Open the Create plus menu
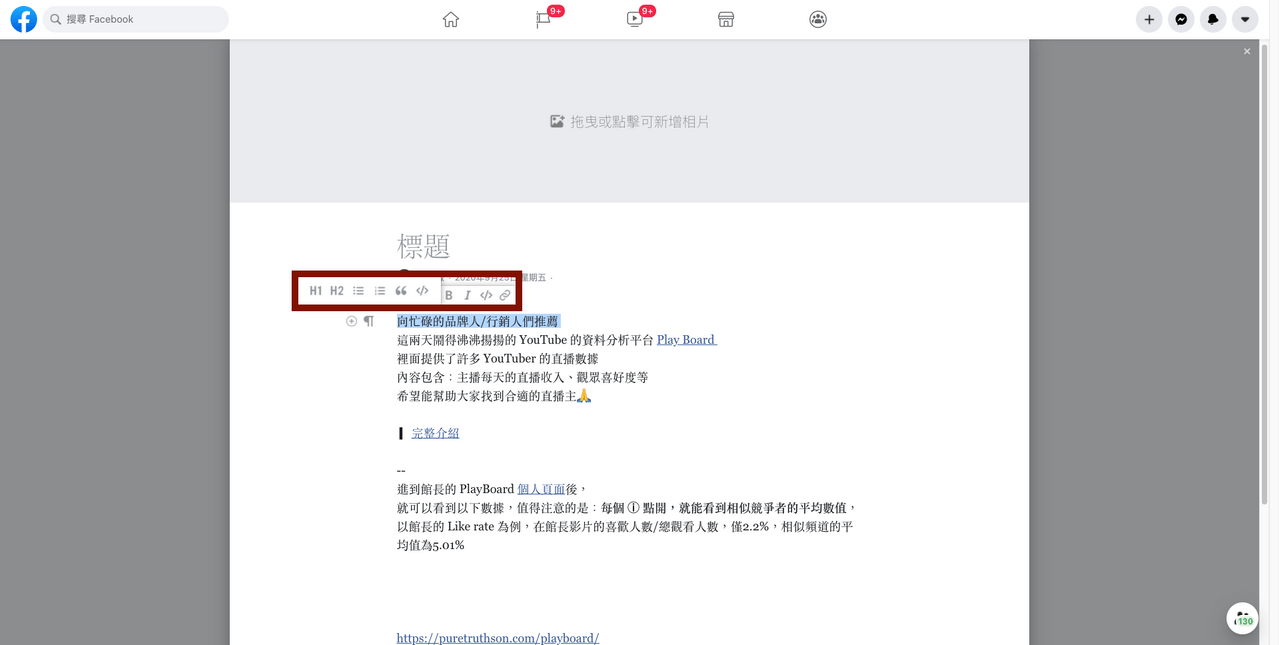This screenshot has height=645, width=1279. click(1149, 19)
